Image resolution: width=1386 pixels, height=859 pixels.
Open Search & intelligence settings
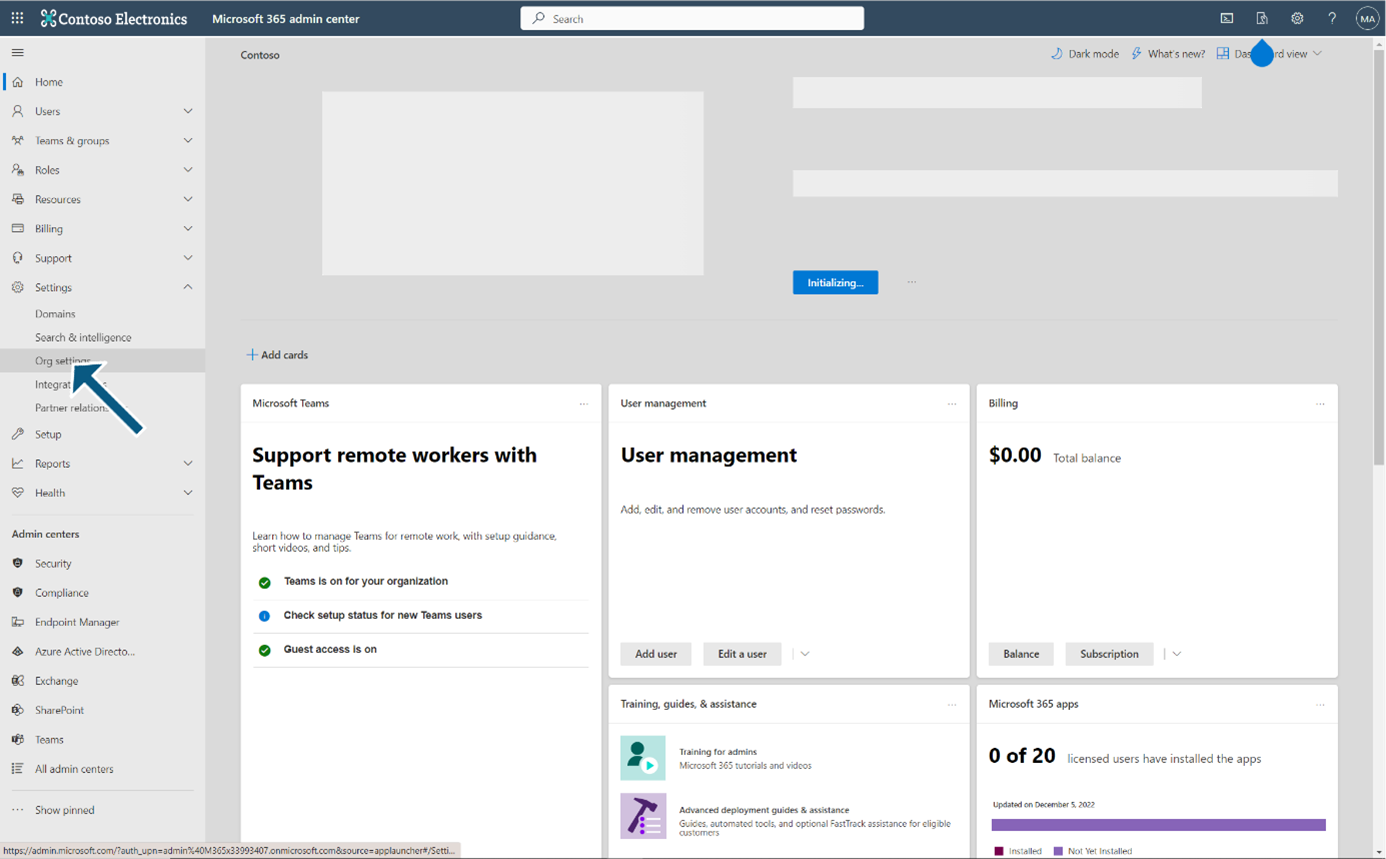click(83, 338)
